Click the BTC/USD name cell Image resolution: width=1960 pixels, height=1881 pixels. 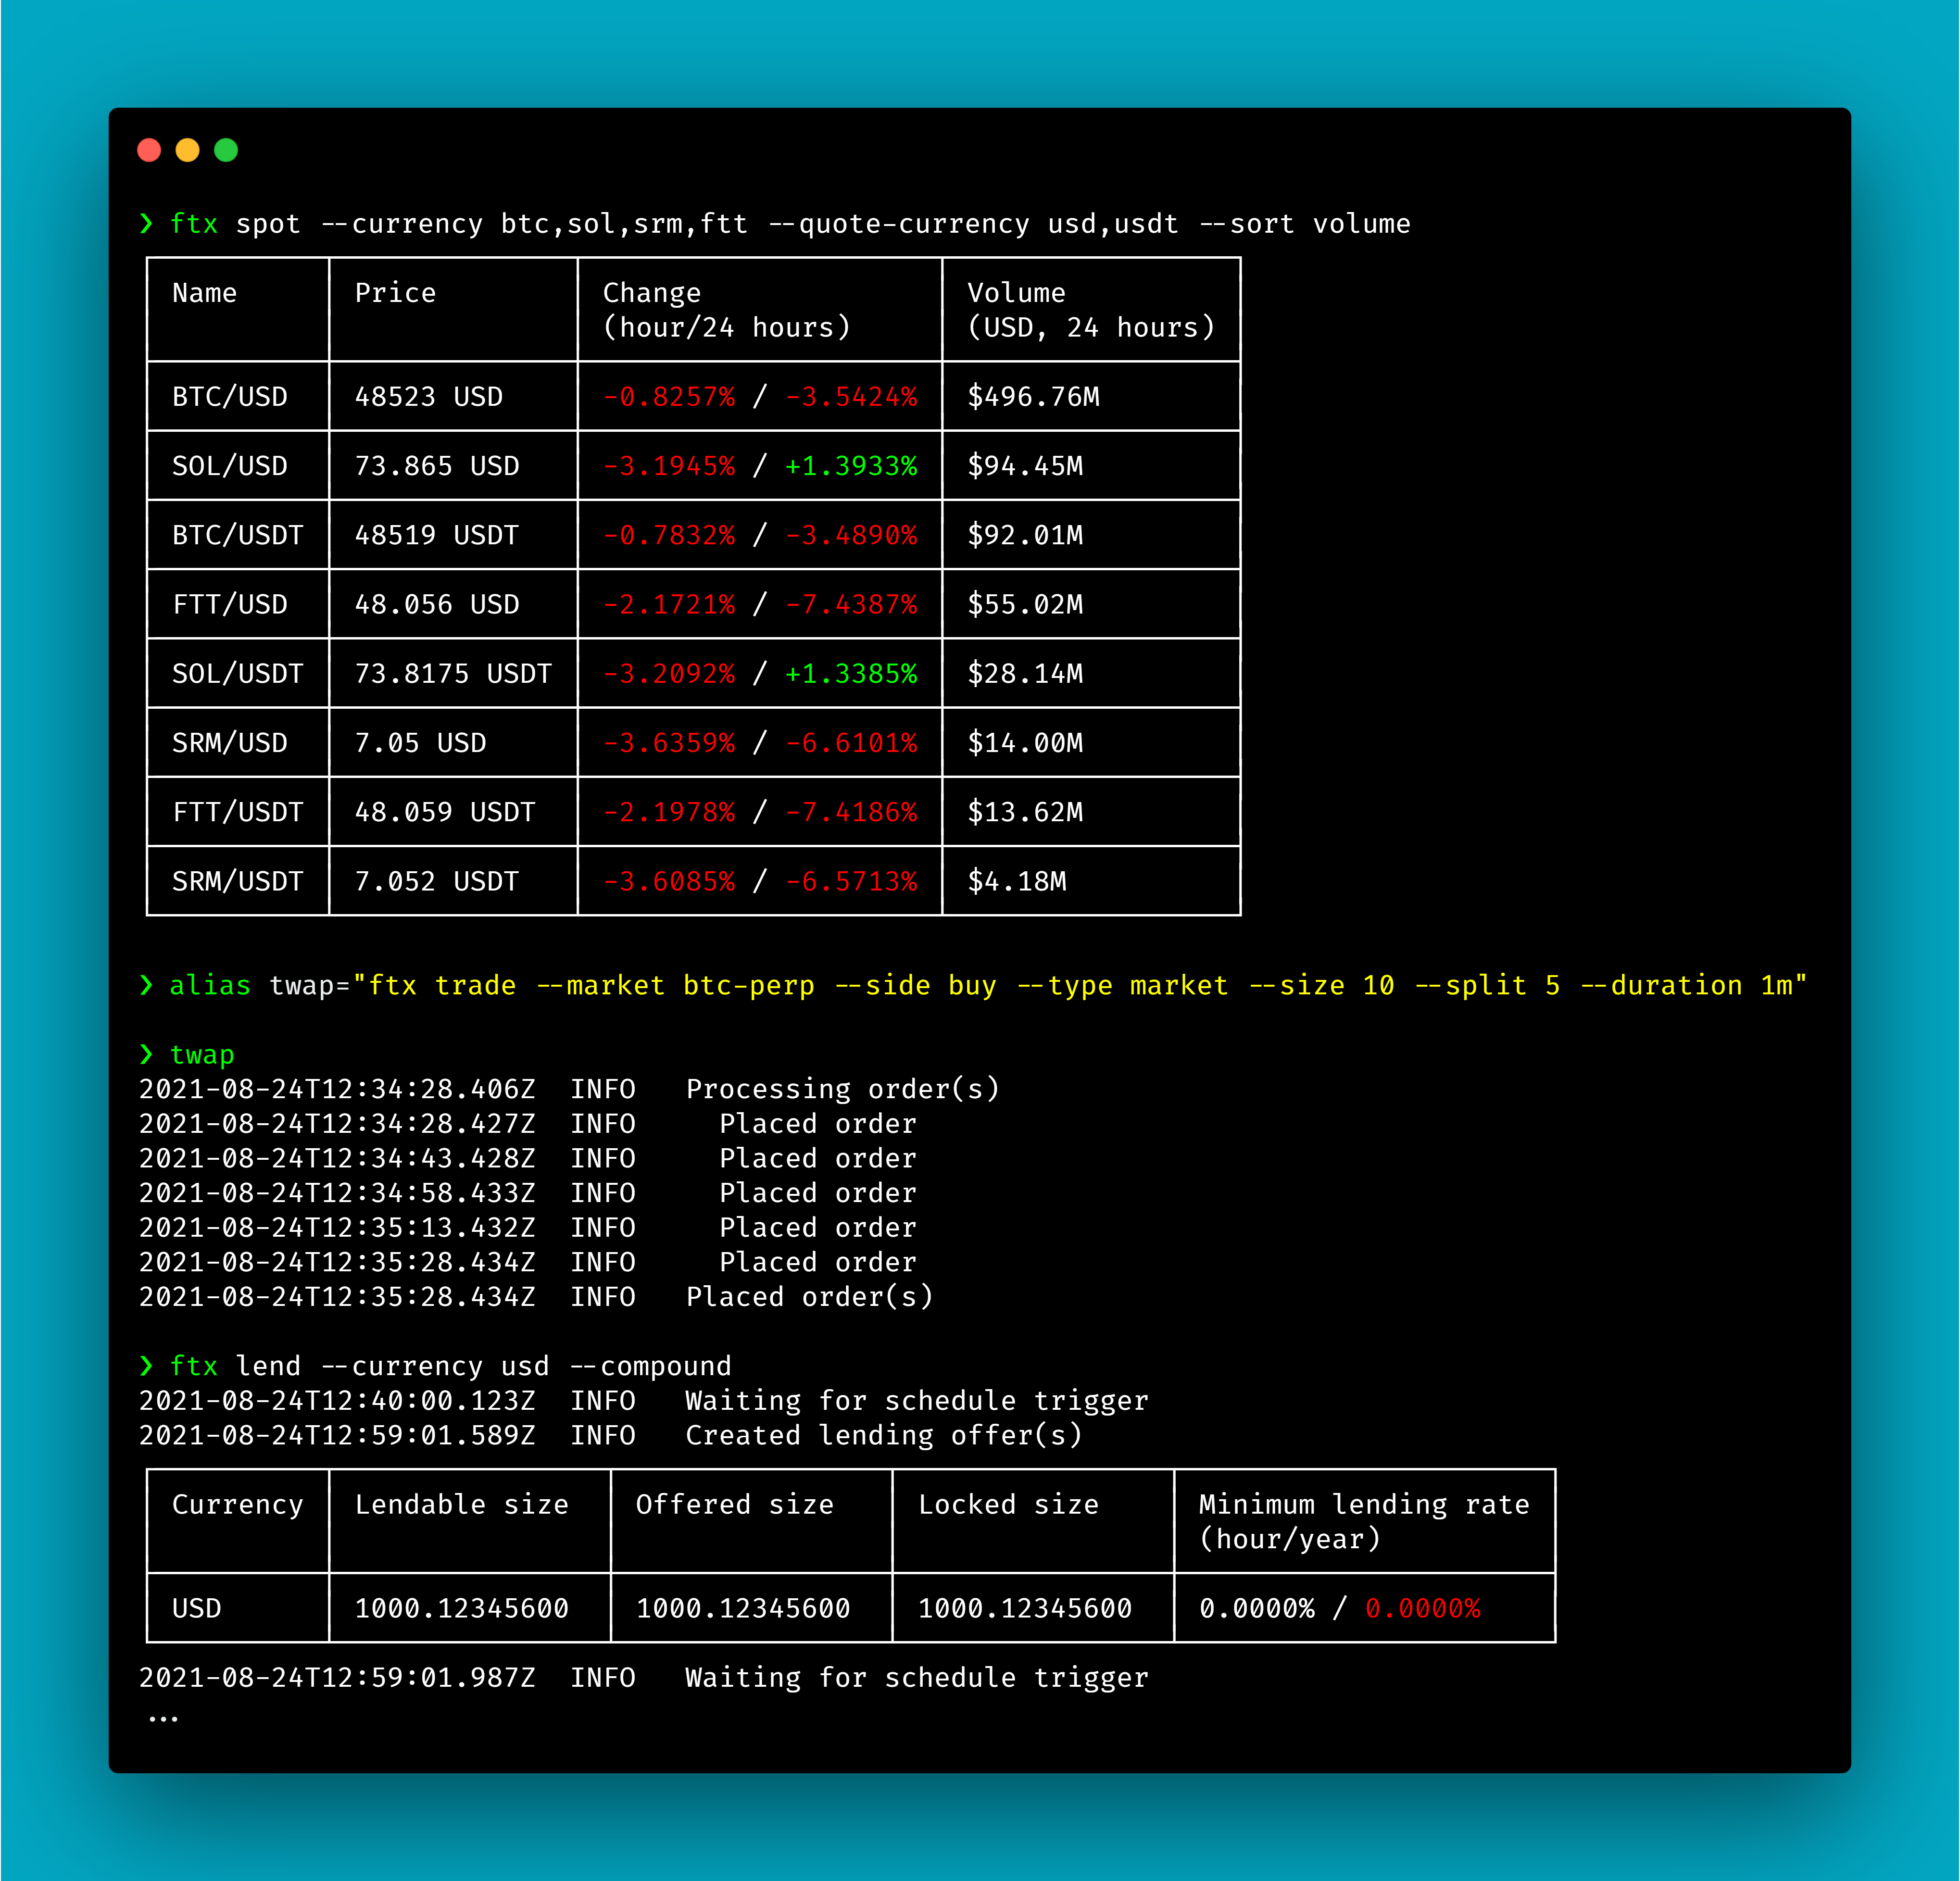tap(230, 397)
